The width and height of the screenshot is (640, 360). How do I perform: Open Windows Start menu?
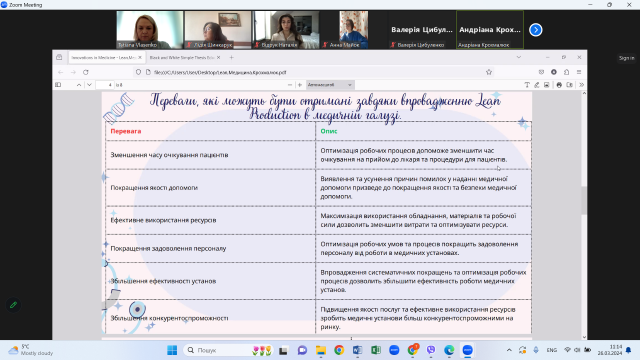point(172,350)
